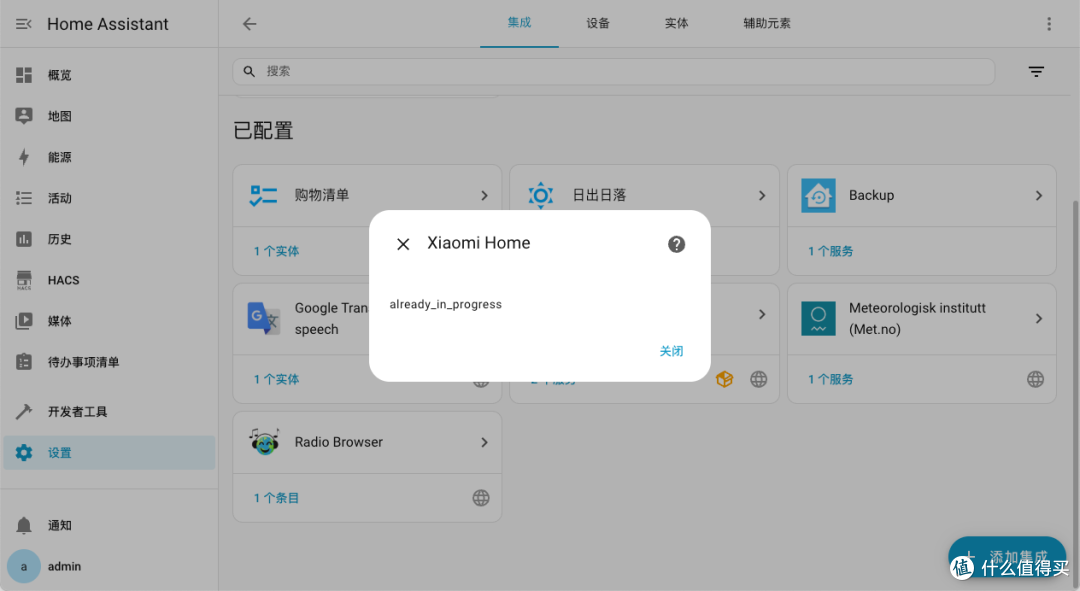
Task: Open three-dot overflow menu
Action: tap(1049, 24)
